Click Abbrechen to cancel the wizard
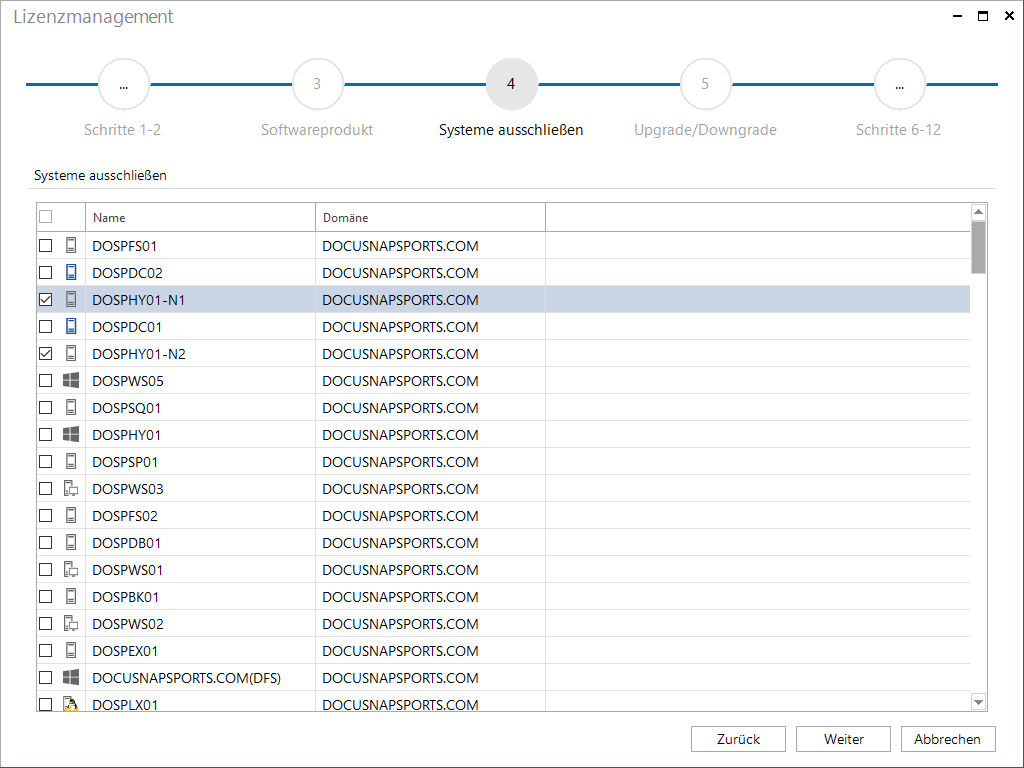Viewport: 1024px width, 768px height. 948,739
